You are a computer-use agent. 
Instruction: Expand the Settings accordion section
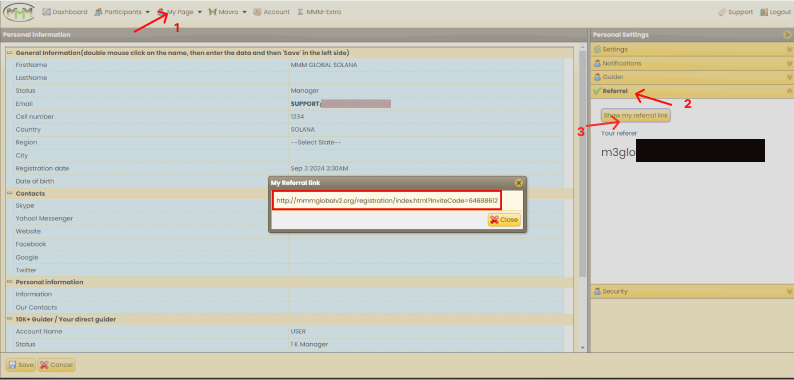(x=692, y=50)
